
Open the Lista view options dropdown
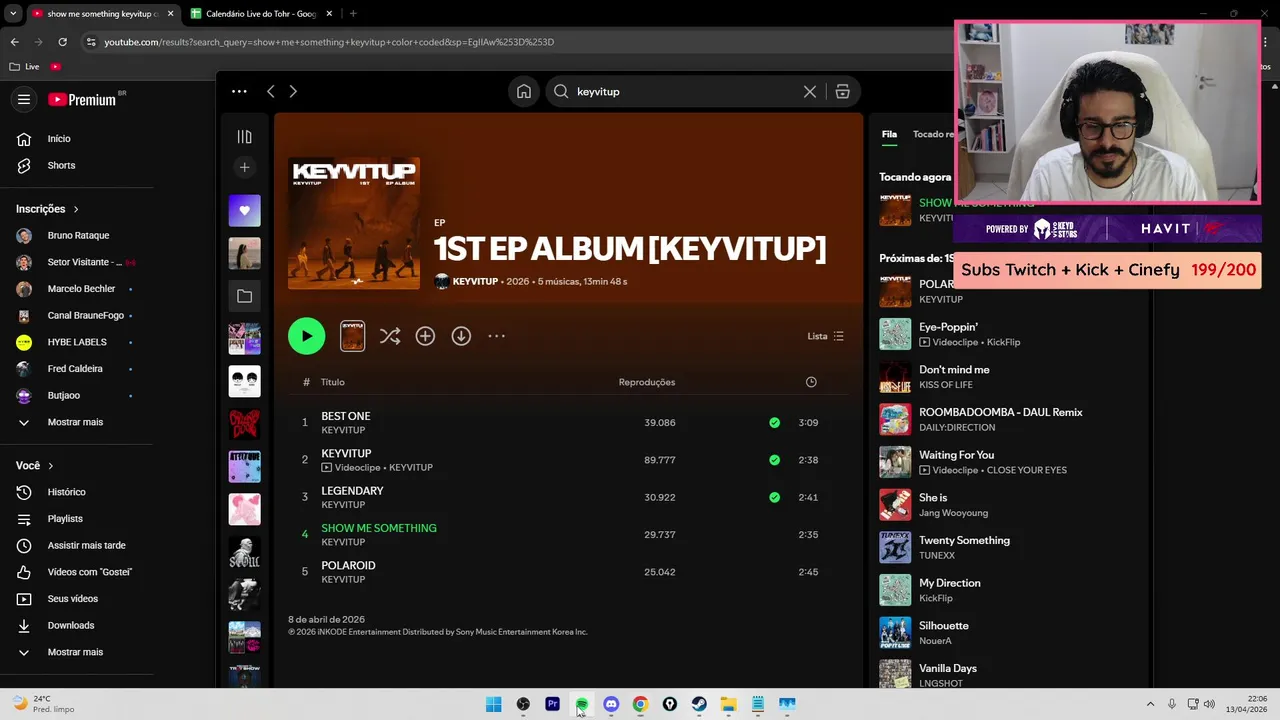pyautogui.click(x=826, y=336)
